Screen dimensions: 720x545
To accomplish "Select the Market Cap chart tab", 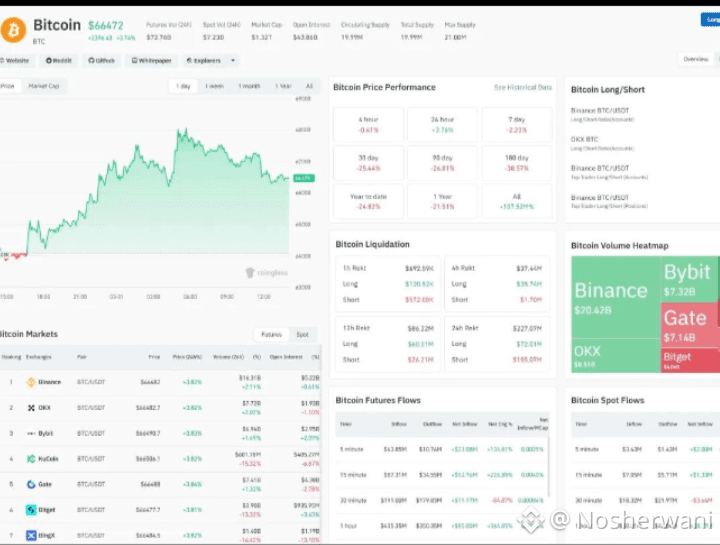I will point(44,86).
